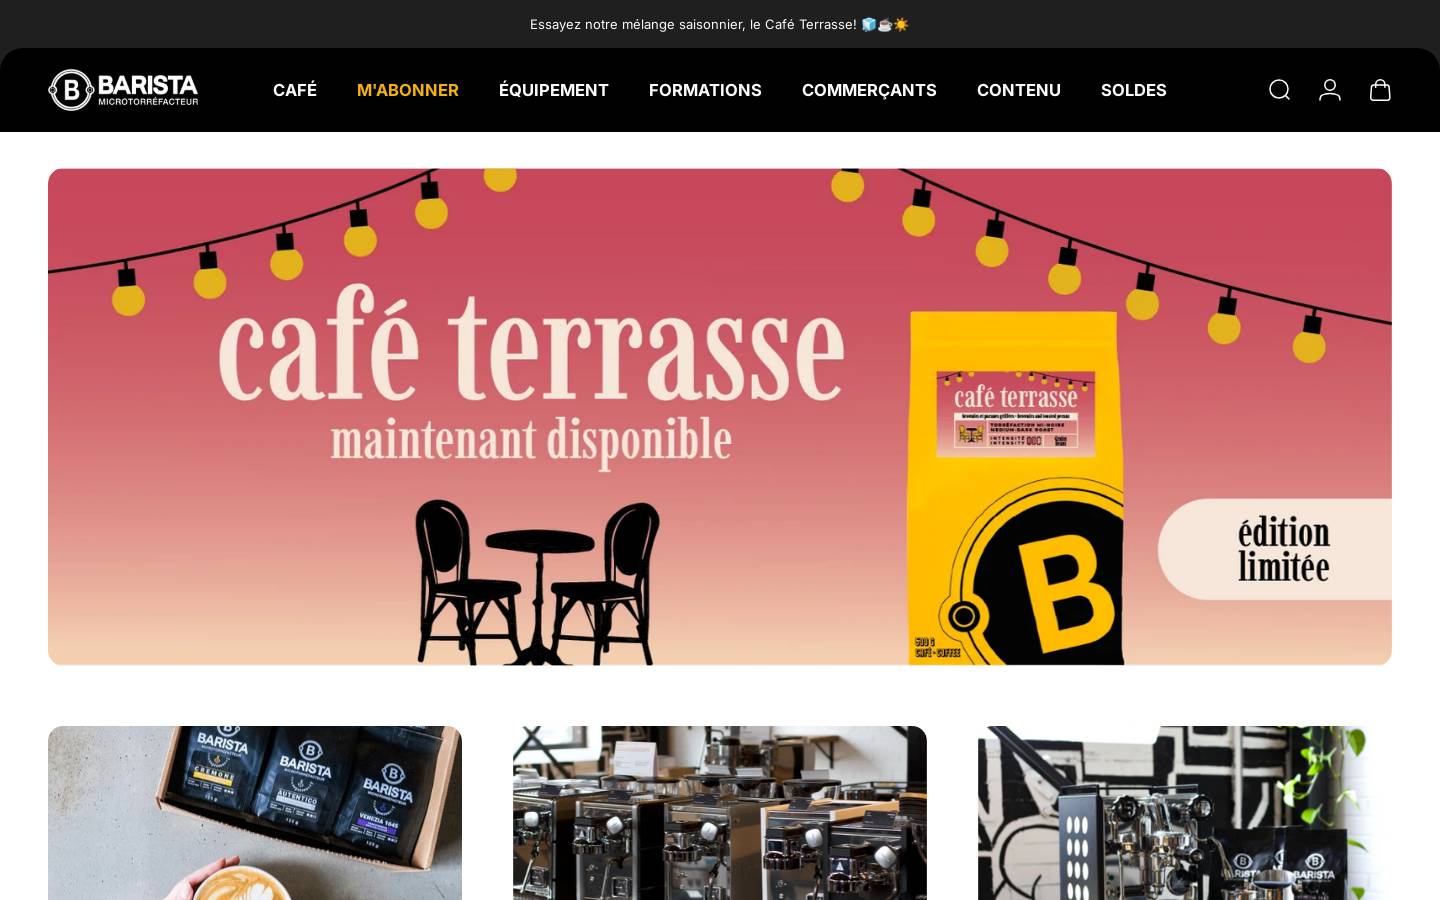Screen dimensions: 1440x900
Task: Click the Café Terrasse announcement bar text
Action: click(x=720, y=24)
